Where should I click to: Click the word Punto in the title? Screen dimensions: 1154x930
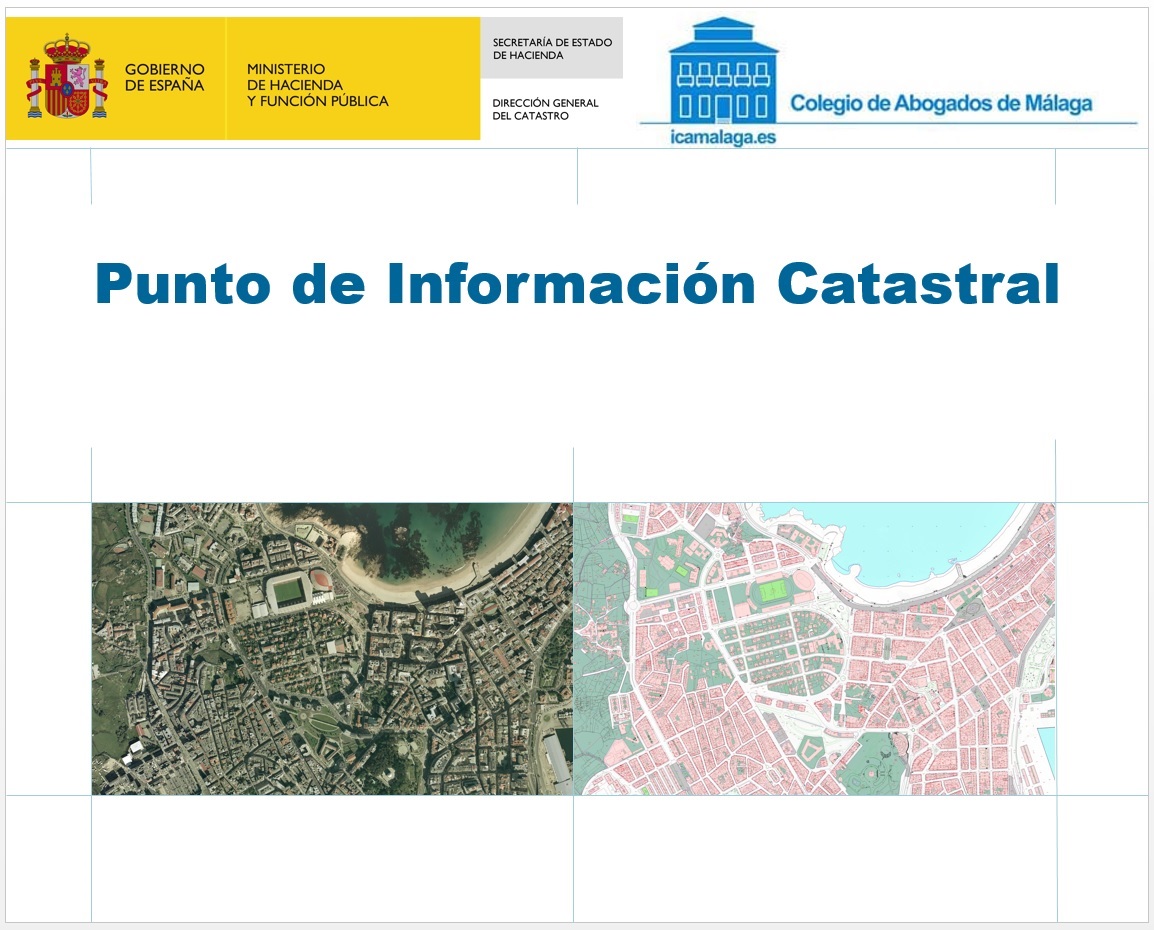point(182,284)
